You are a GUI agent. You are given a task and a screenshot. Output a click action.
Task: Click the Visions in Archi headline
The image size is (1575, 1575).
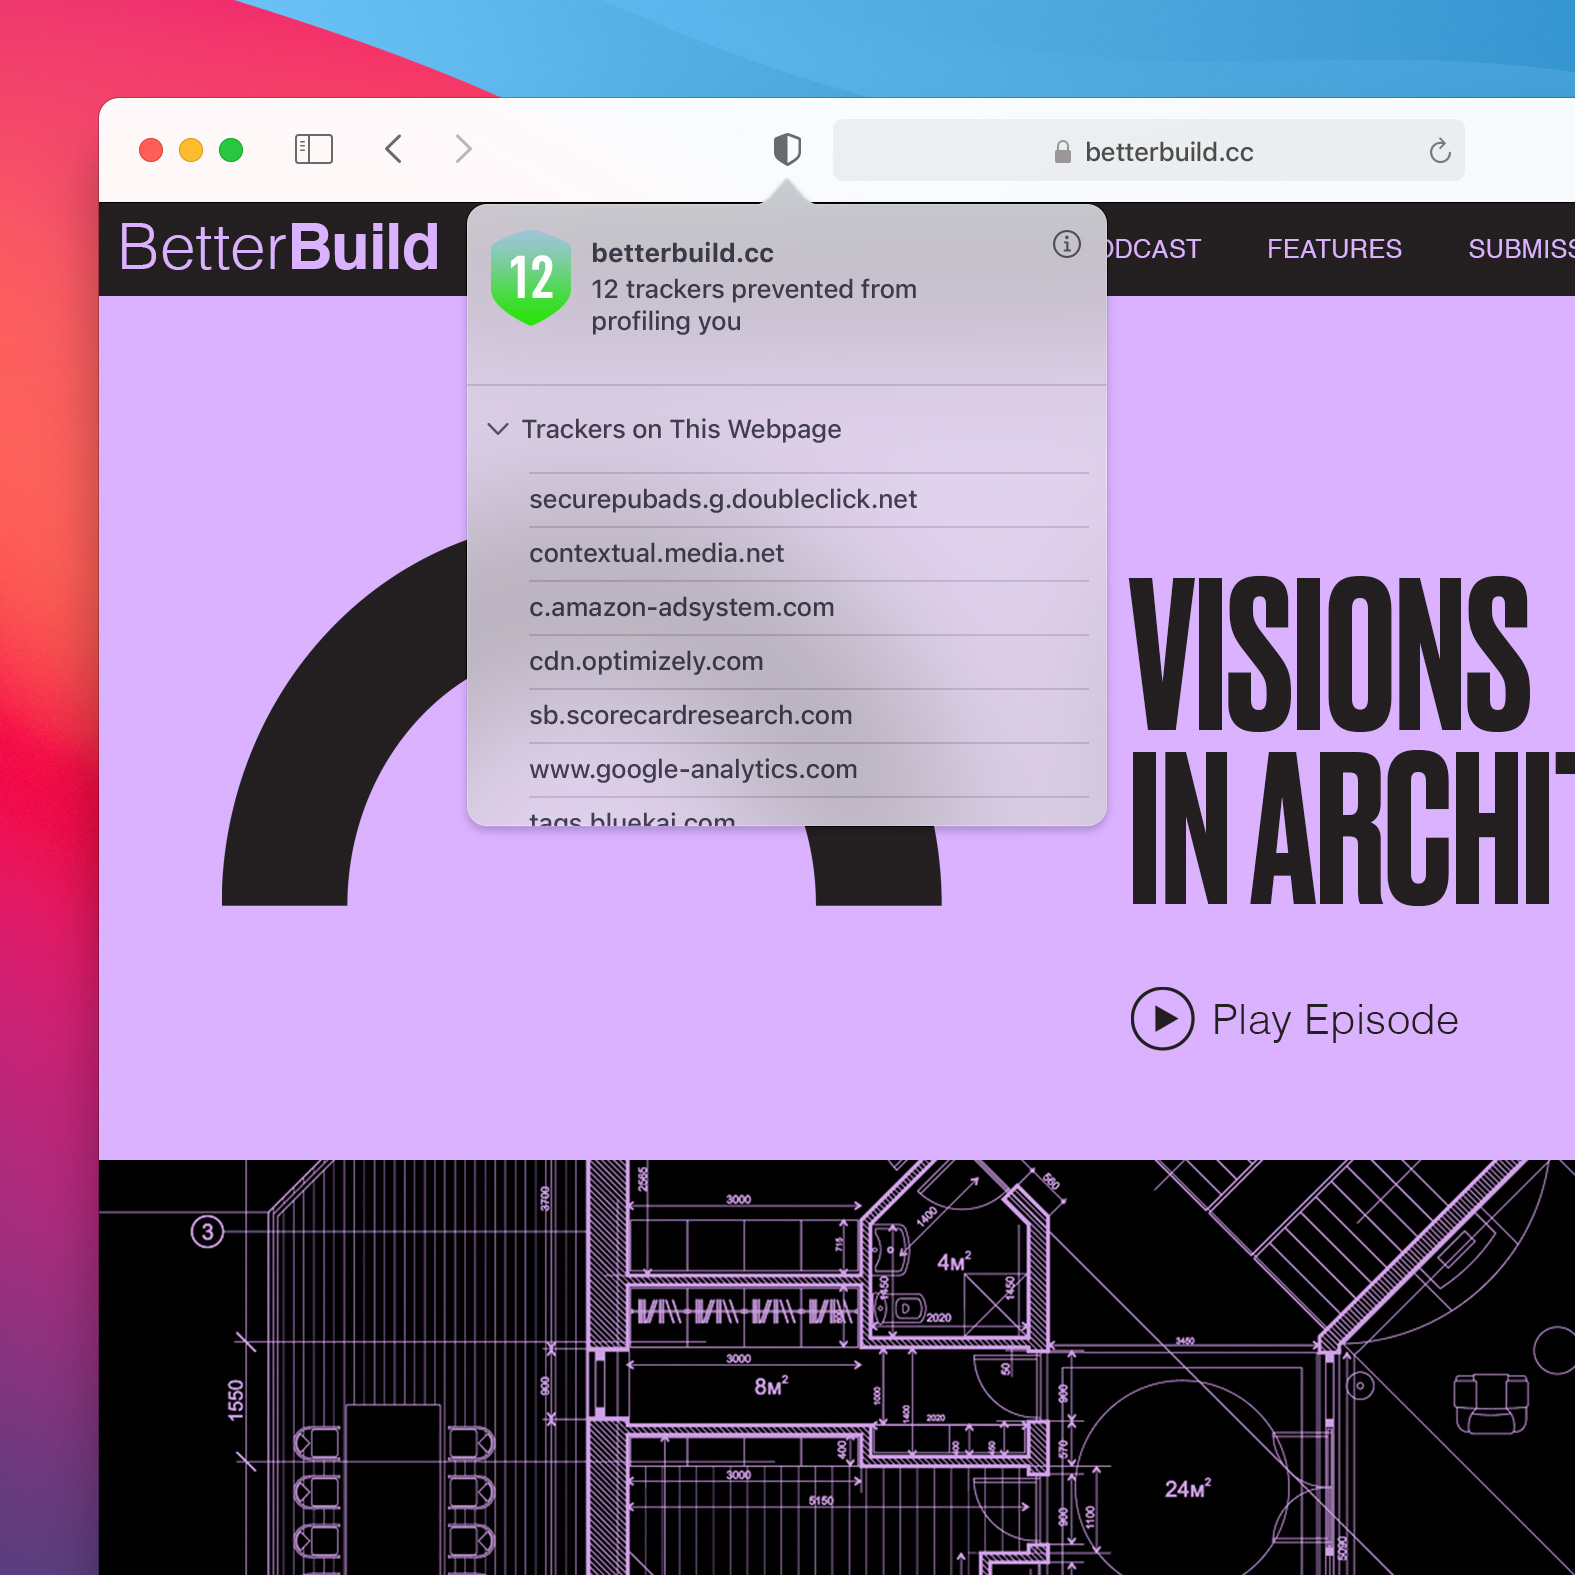[1352, 741]
